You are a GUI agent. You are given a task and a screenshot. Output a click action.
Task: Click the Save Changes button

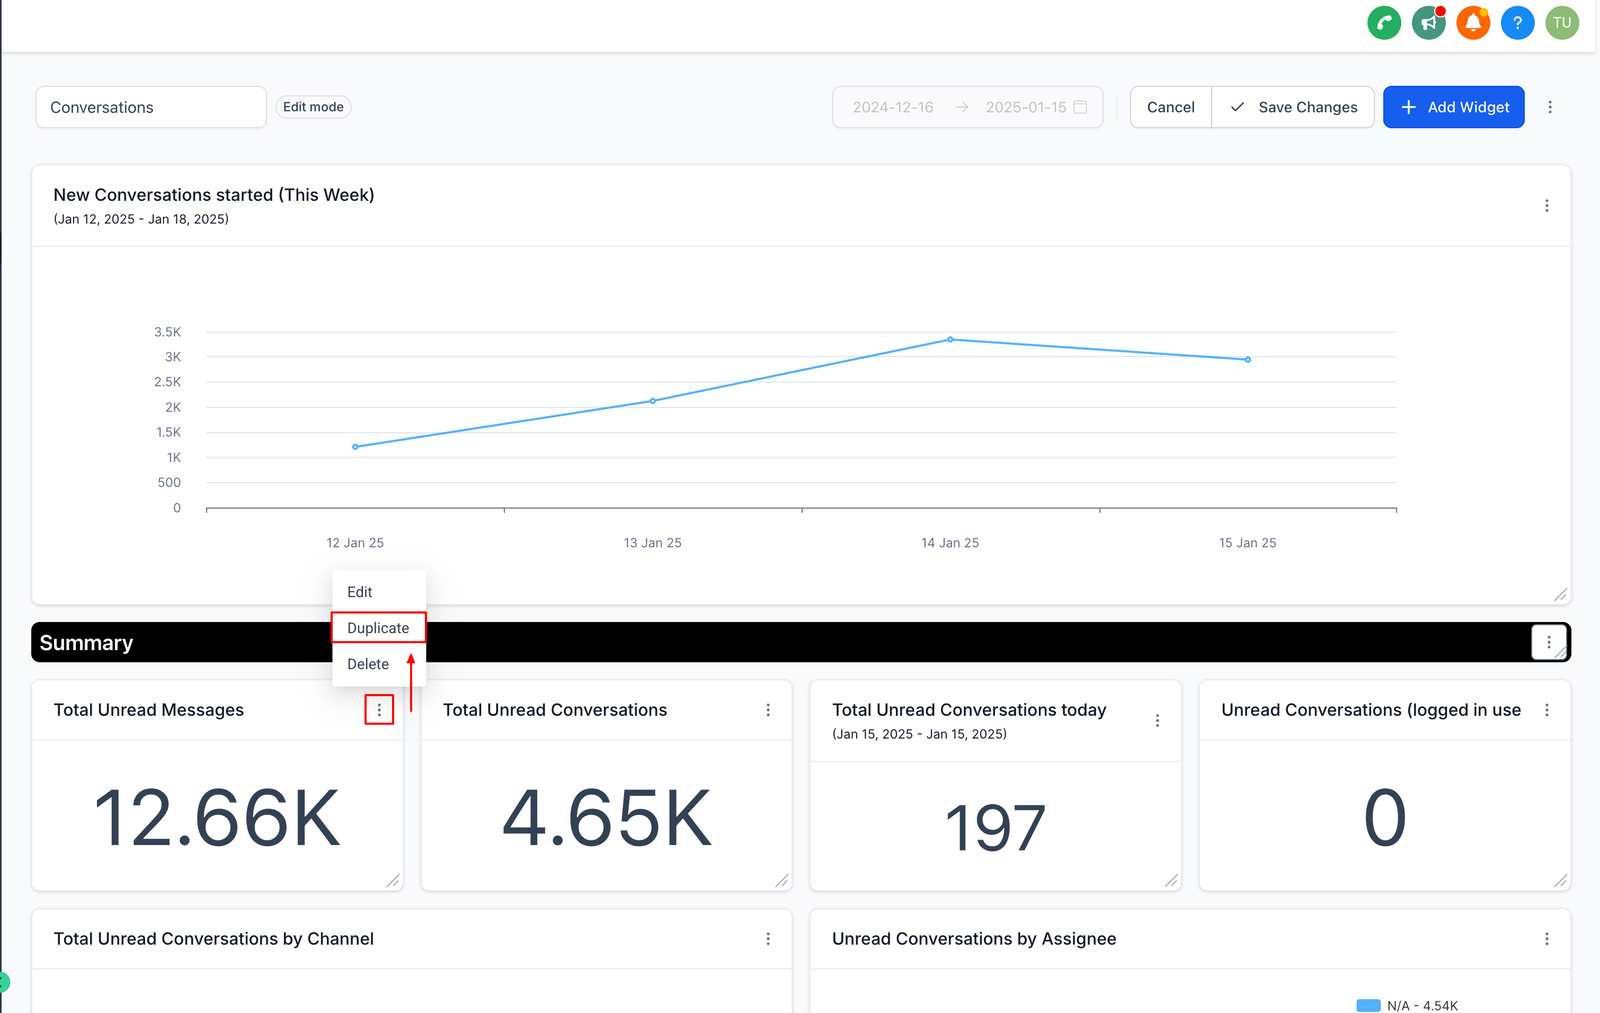pyautogui.click(x=1293, y=107)
